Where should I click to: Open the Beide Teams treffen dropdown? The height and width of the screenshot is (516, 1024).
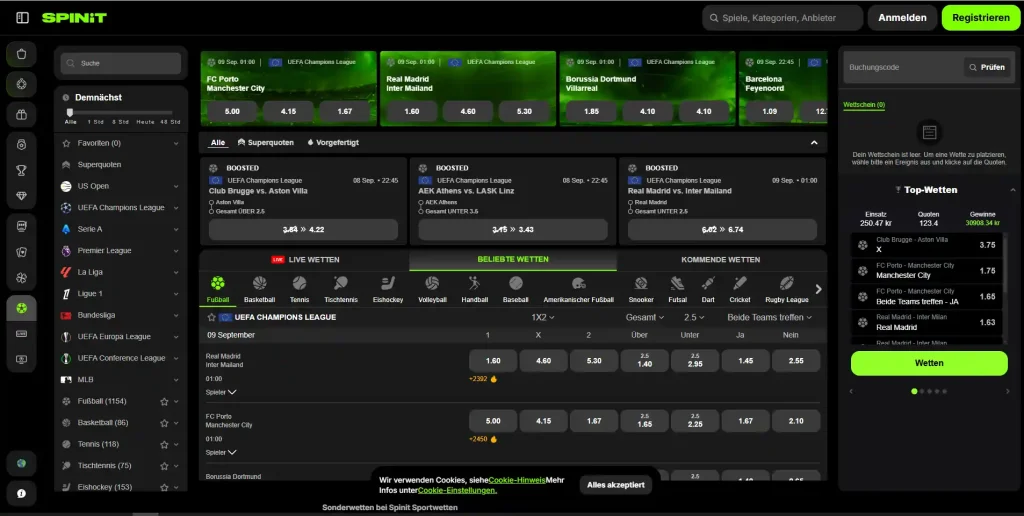point(769,317)
